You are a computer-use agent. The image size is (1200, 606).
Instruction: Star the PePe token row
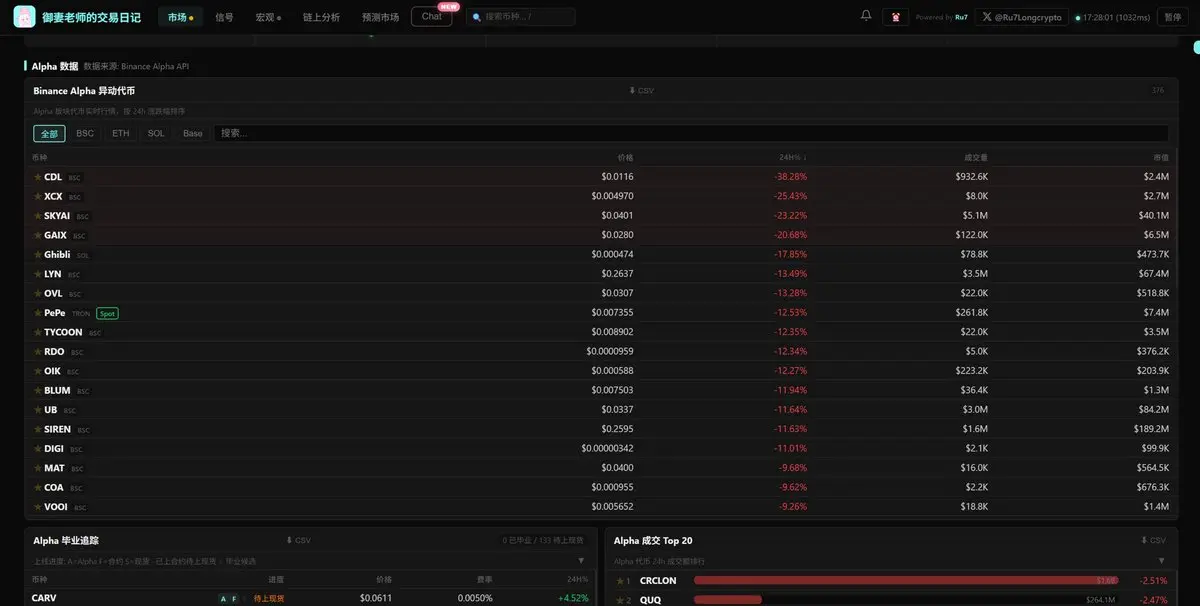pyautogui.click(x=38, y=313)
